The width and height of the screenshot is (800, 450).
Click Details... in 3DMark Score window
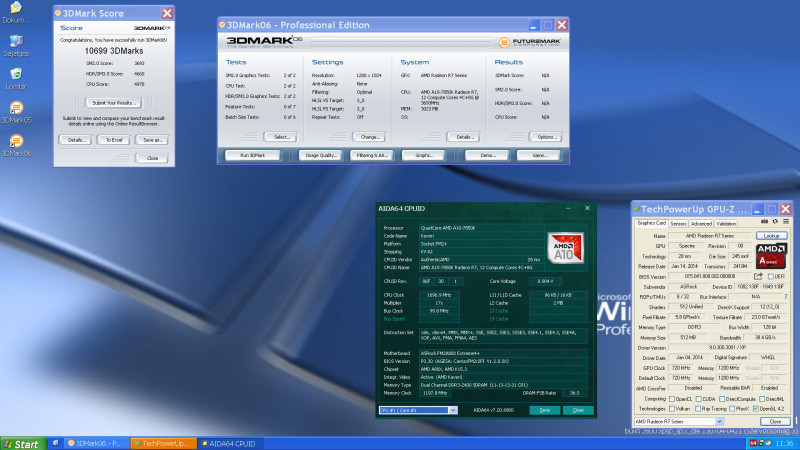coord(76,140)
